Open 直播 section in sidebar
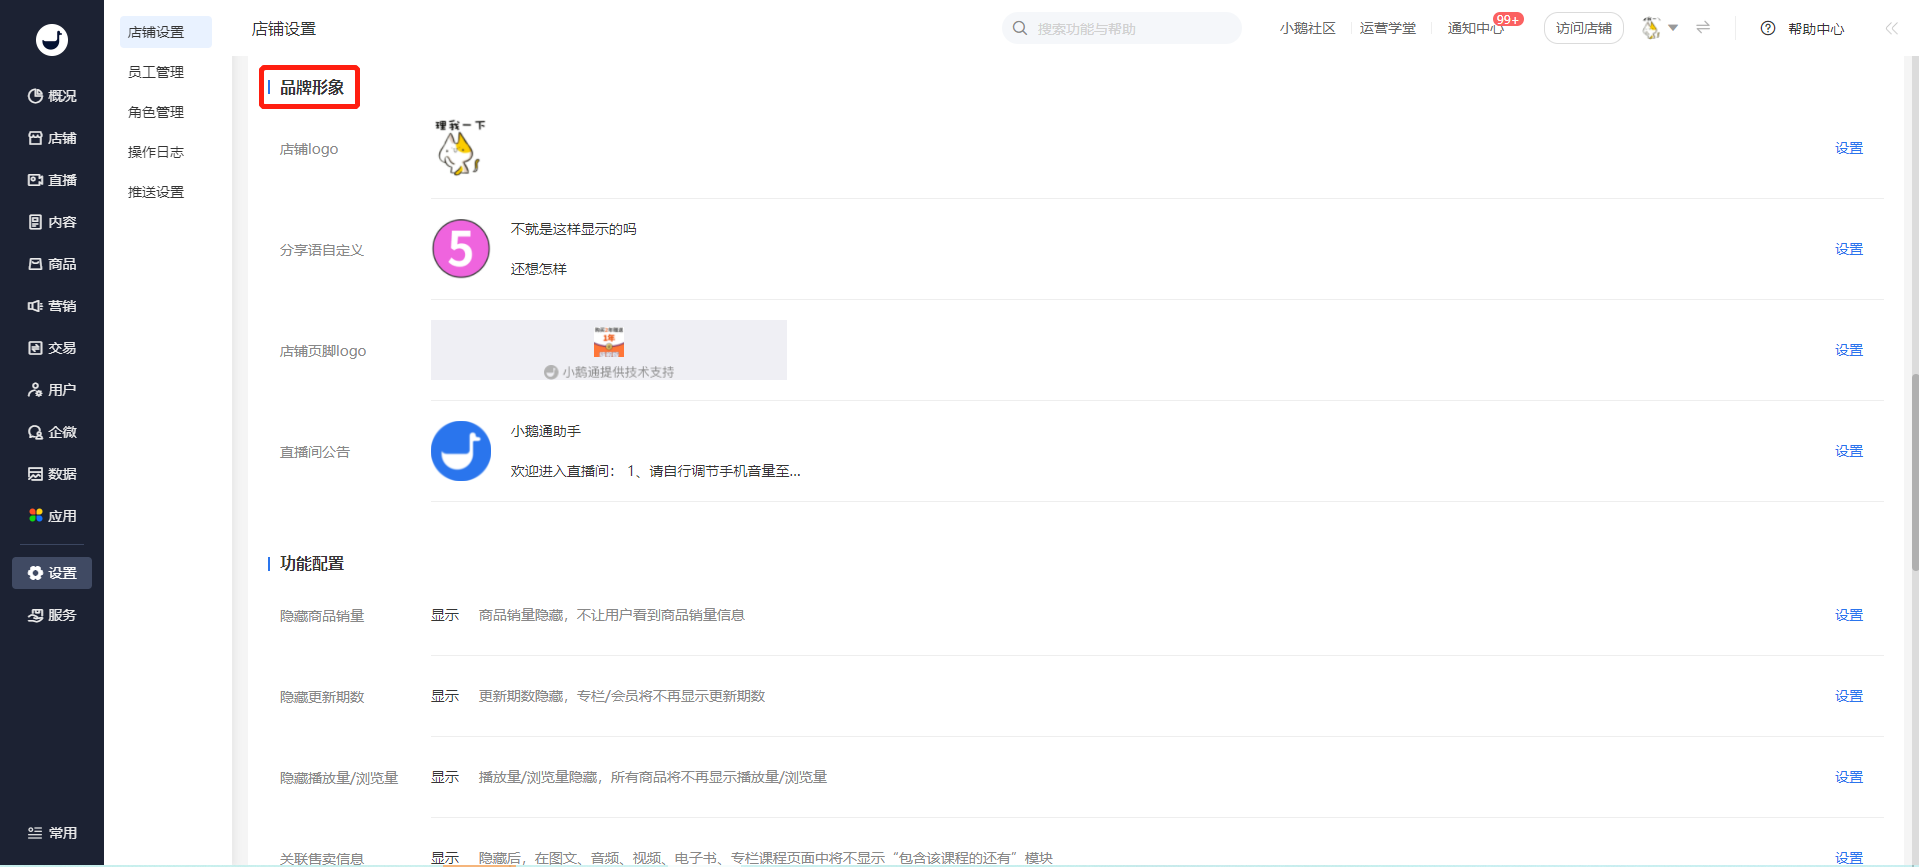This screenshot has width=1919, height=867. [52, 180]
